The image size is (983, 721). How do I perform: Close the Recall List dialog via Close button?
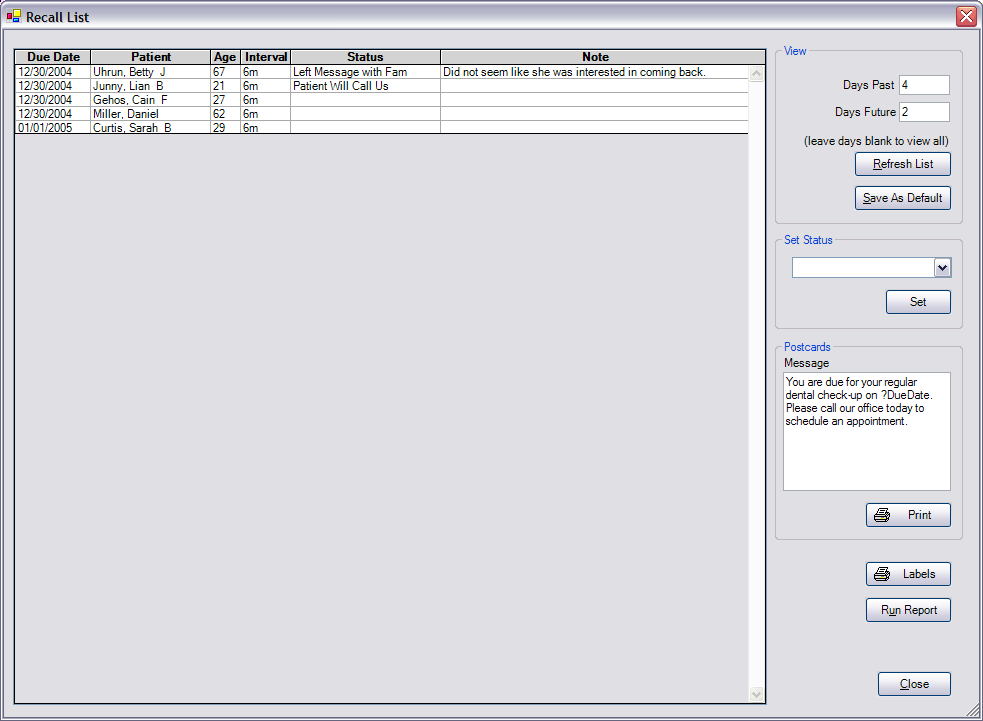914,684
